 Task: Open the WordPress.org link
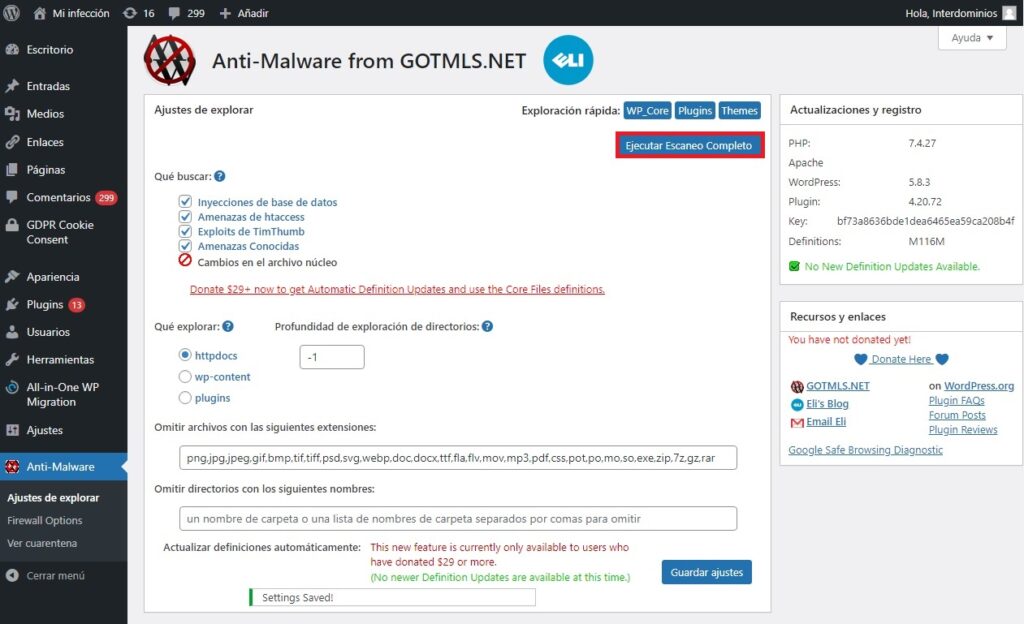pos(979,386)
